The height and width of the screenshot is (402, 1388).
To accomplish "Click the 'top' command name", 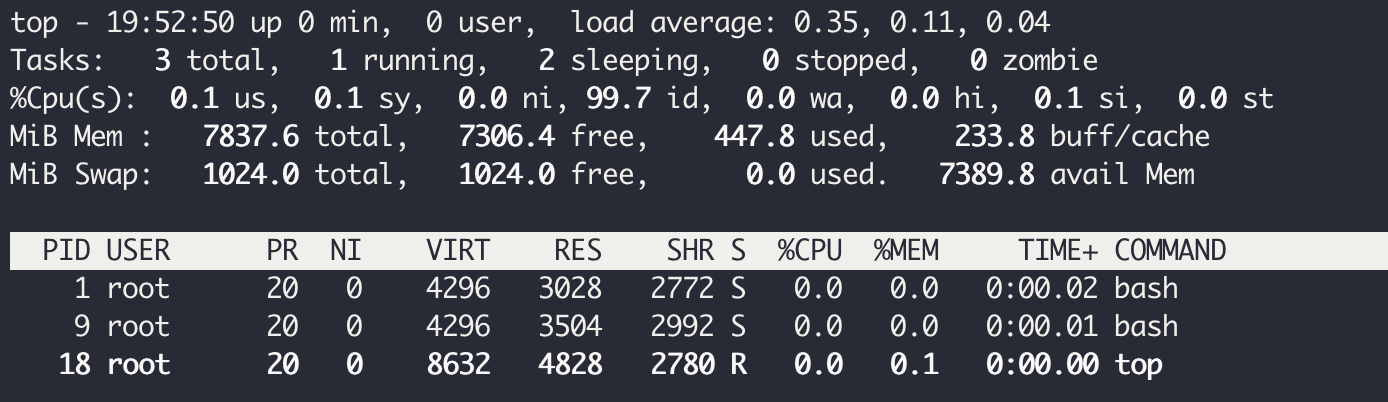I will [1138, 364].
